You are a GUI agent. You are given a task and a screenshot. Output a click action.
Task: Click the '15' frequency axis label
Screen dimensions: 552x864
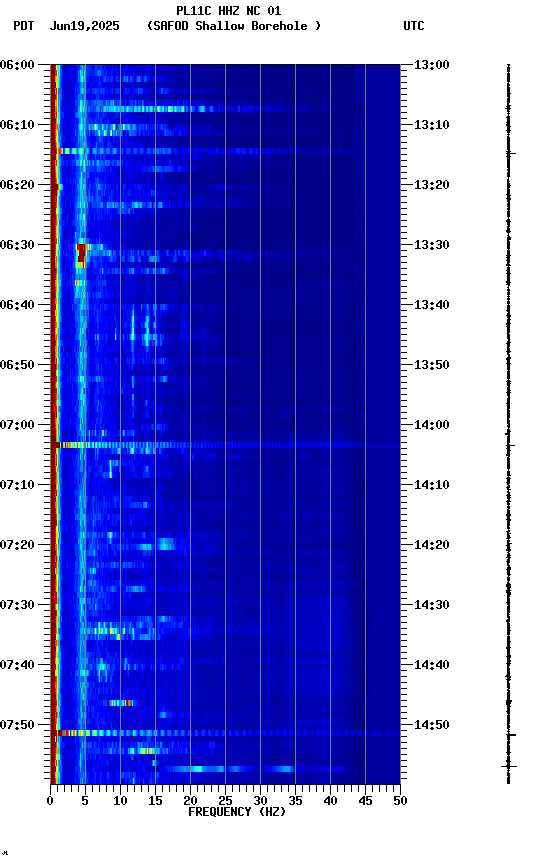(155, 801)
